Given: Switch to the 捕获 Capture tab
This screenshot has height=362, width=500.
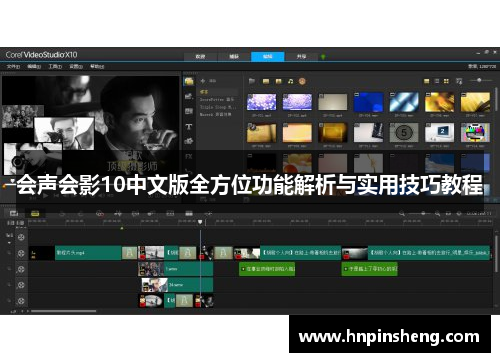Looking at the screenshot, I should tap(234, 57).
